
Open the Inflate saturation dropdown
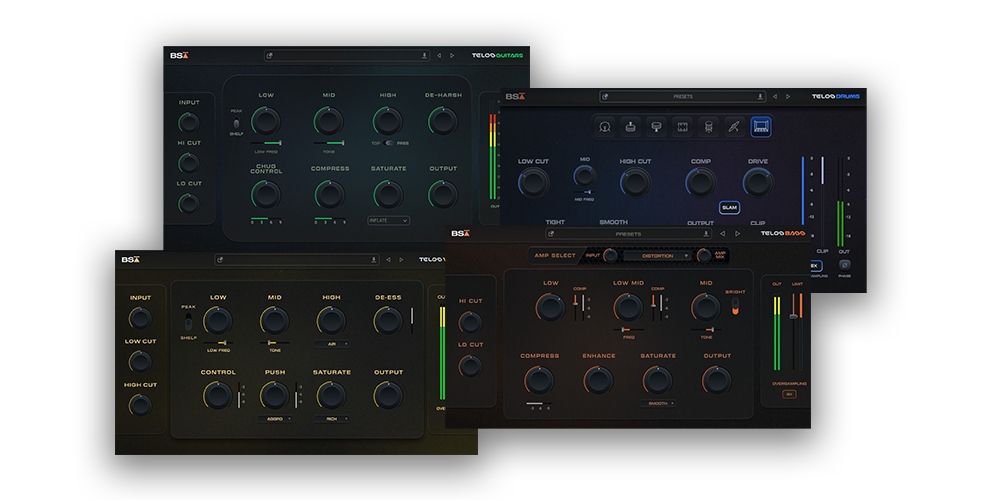coord(389,220)
